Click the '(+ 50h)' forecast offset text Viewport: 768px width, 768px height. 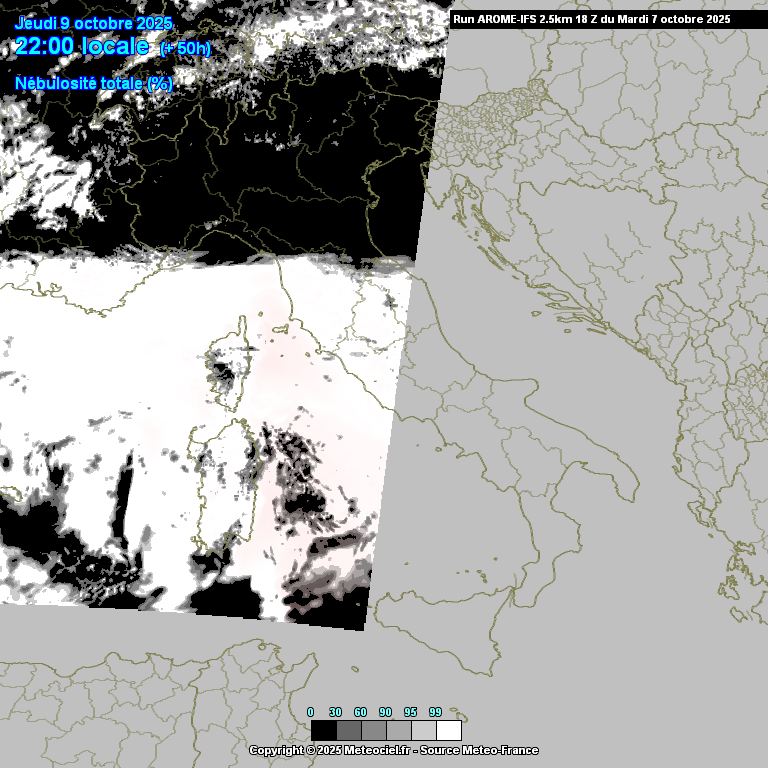pos(185,48)
